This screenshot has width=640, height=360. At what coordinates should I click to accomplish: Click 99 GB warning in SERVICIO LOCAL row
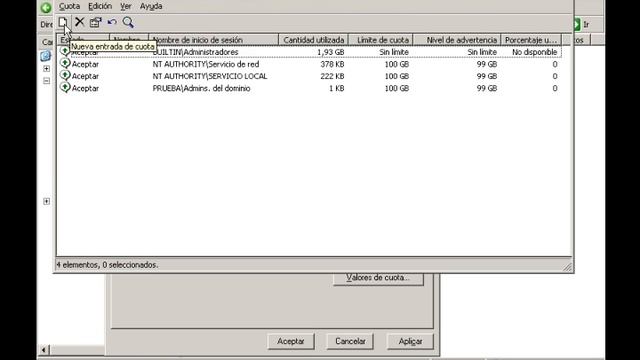coord(487,76)
